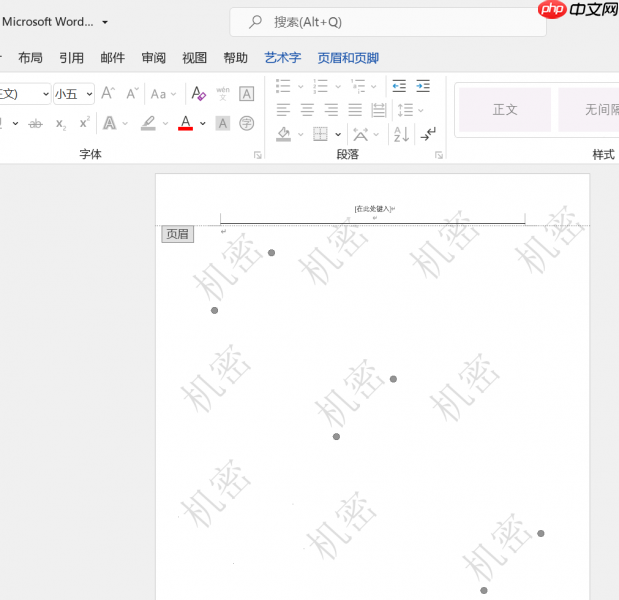Switch to the 艺术字 tab

[x=283, y=58]
